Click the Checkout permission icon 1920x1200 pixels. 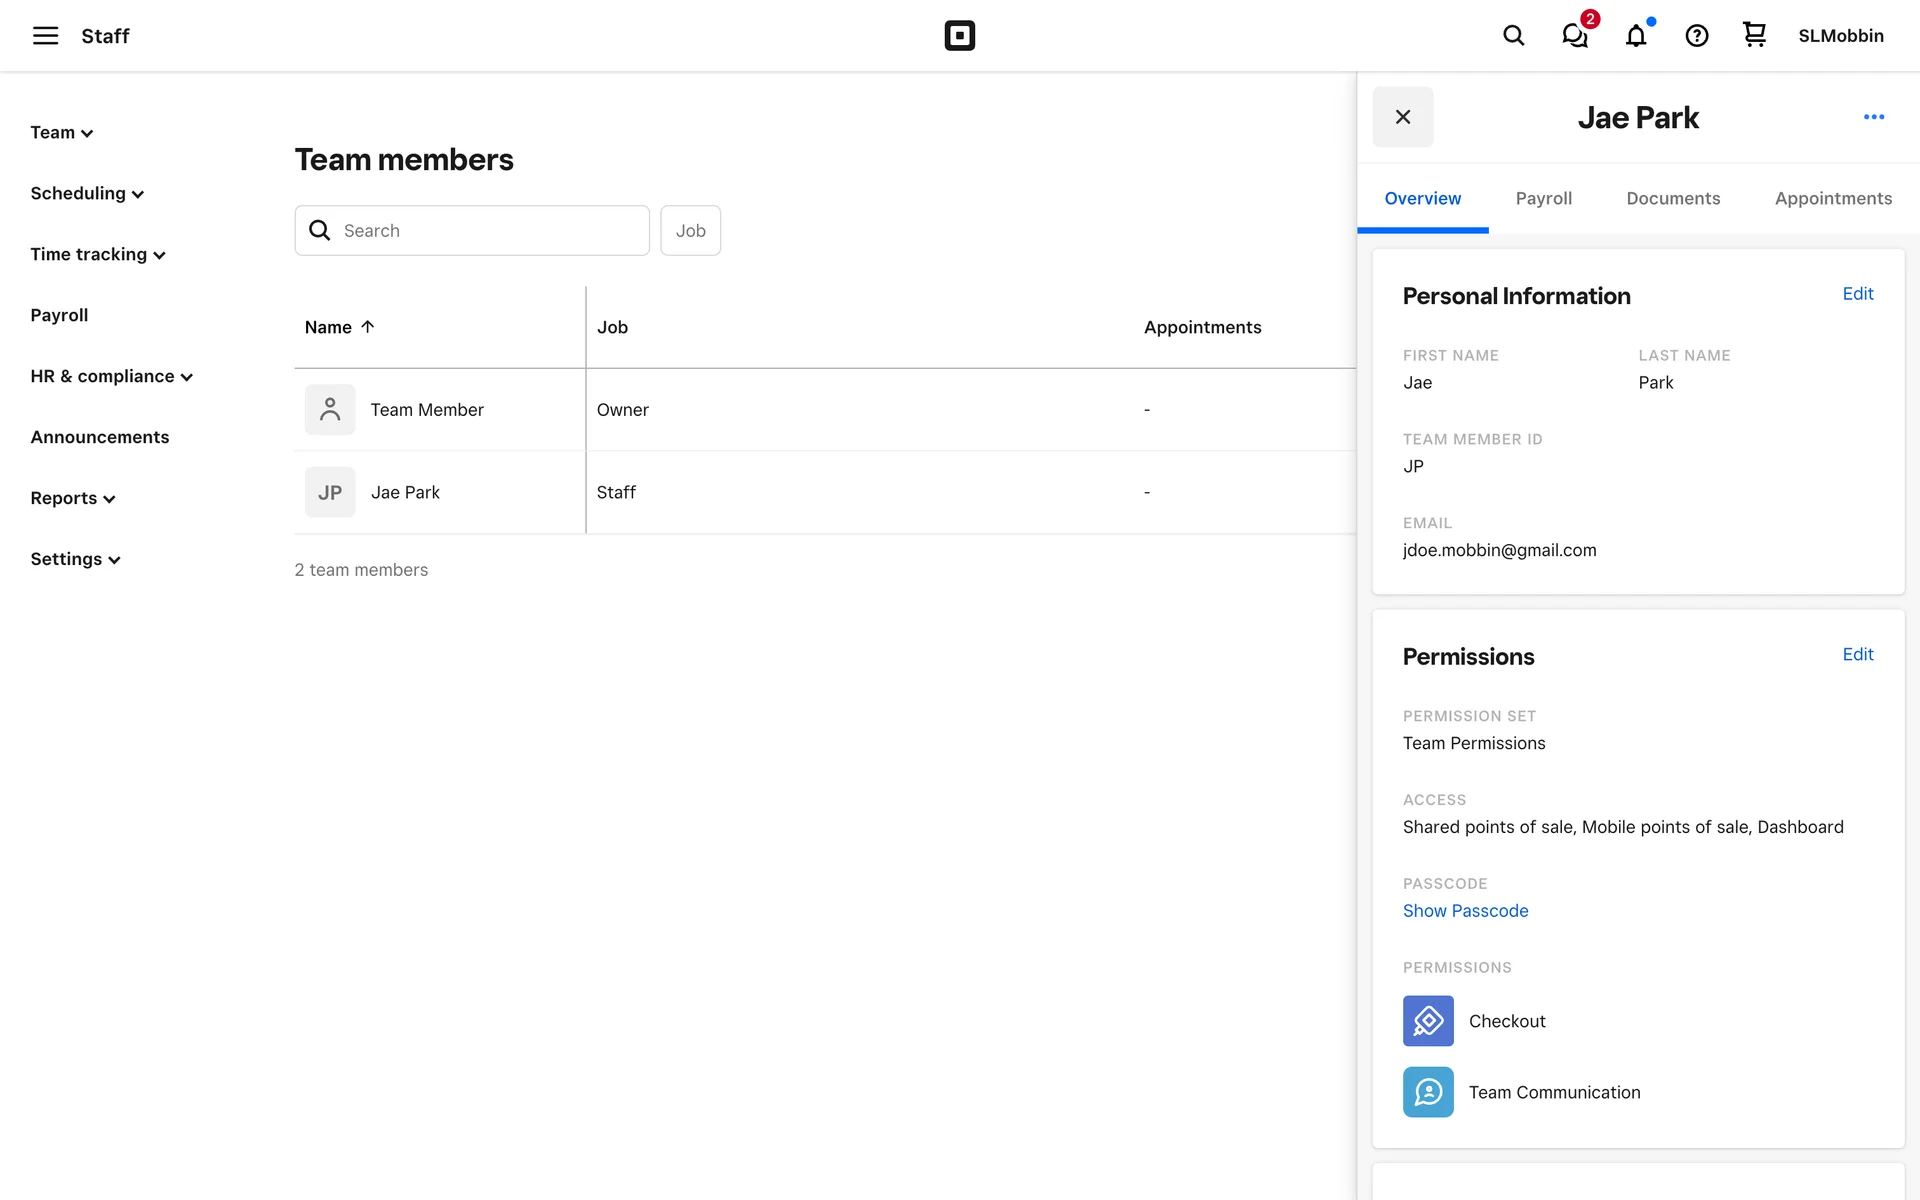[1427, 1020]
